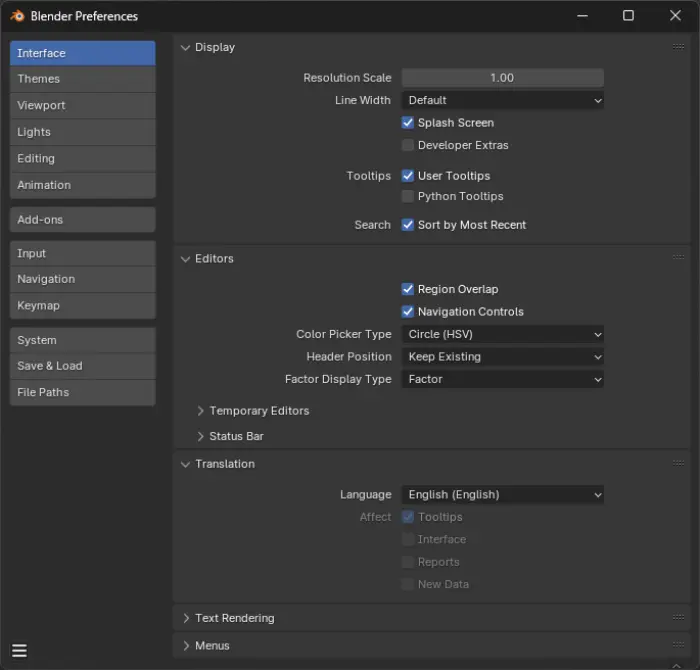Screen dimensions: 700x670
Task: Grab the Translation panel drag handle
Action: (678, 463)
